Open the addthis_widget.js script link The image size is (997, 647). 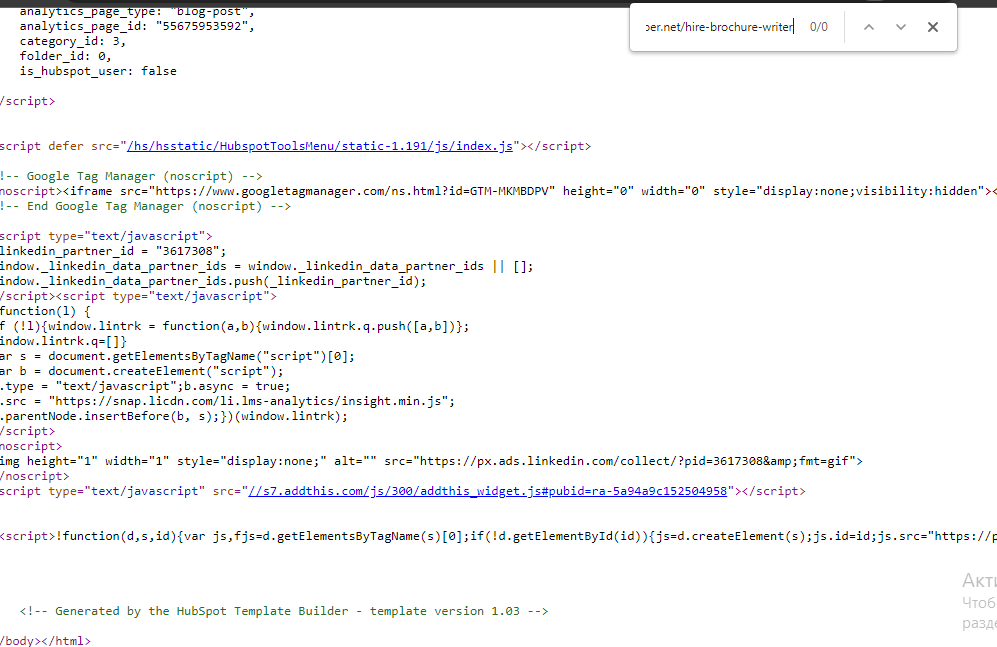(487, 491)
